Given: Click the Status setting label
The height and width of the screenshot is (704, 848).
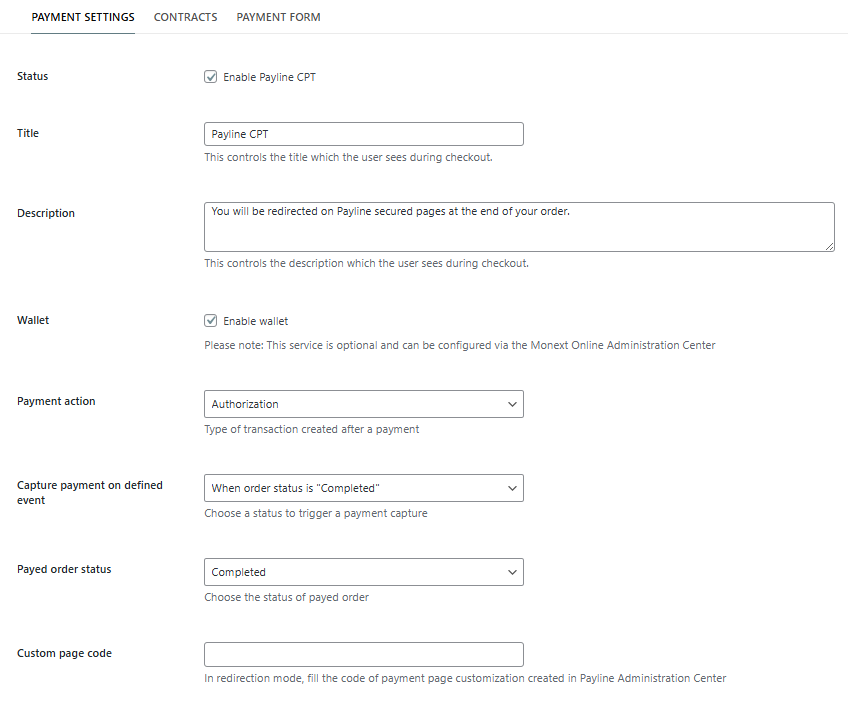Looking at the screenshot, I should (x=33, y=76).
